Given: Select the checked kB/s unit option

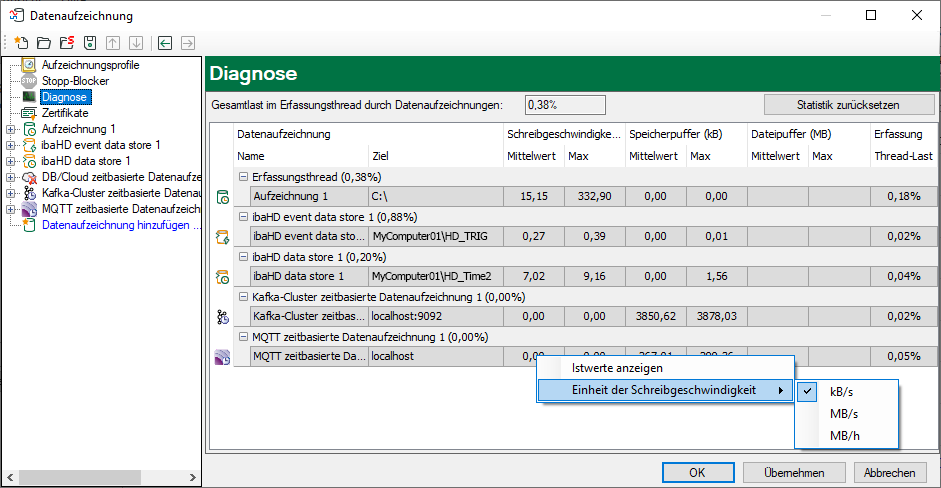Looking at the screenshot, I should pos(843,391).
